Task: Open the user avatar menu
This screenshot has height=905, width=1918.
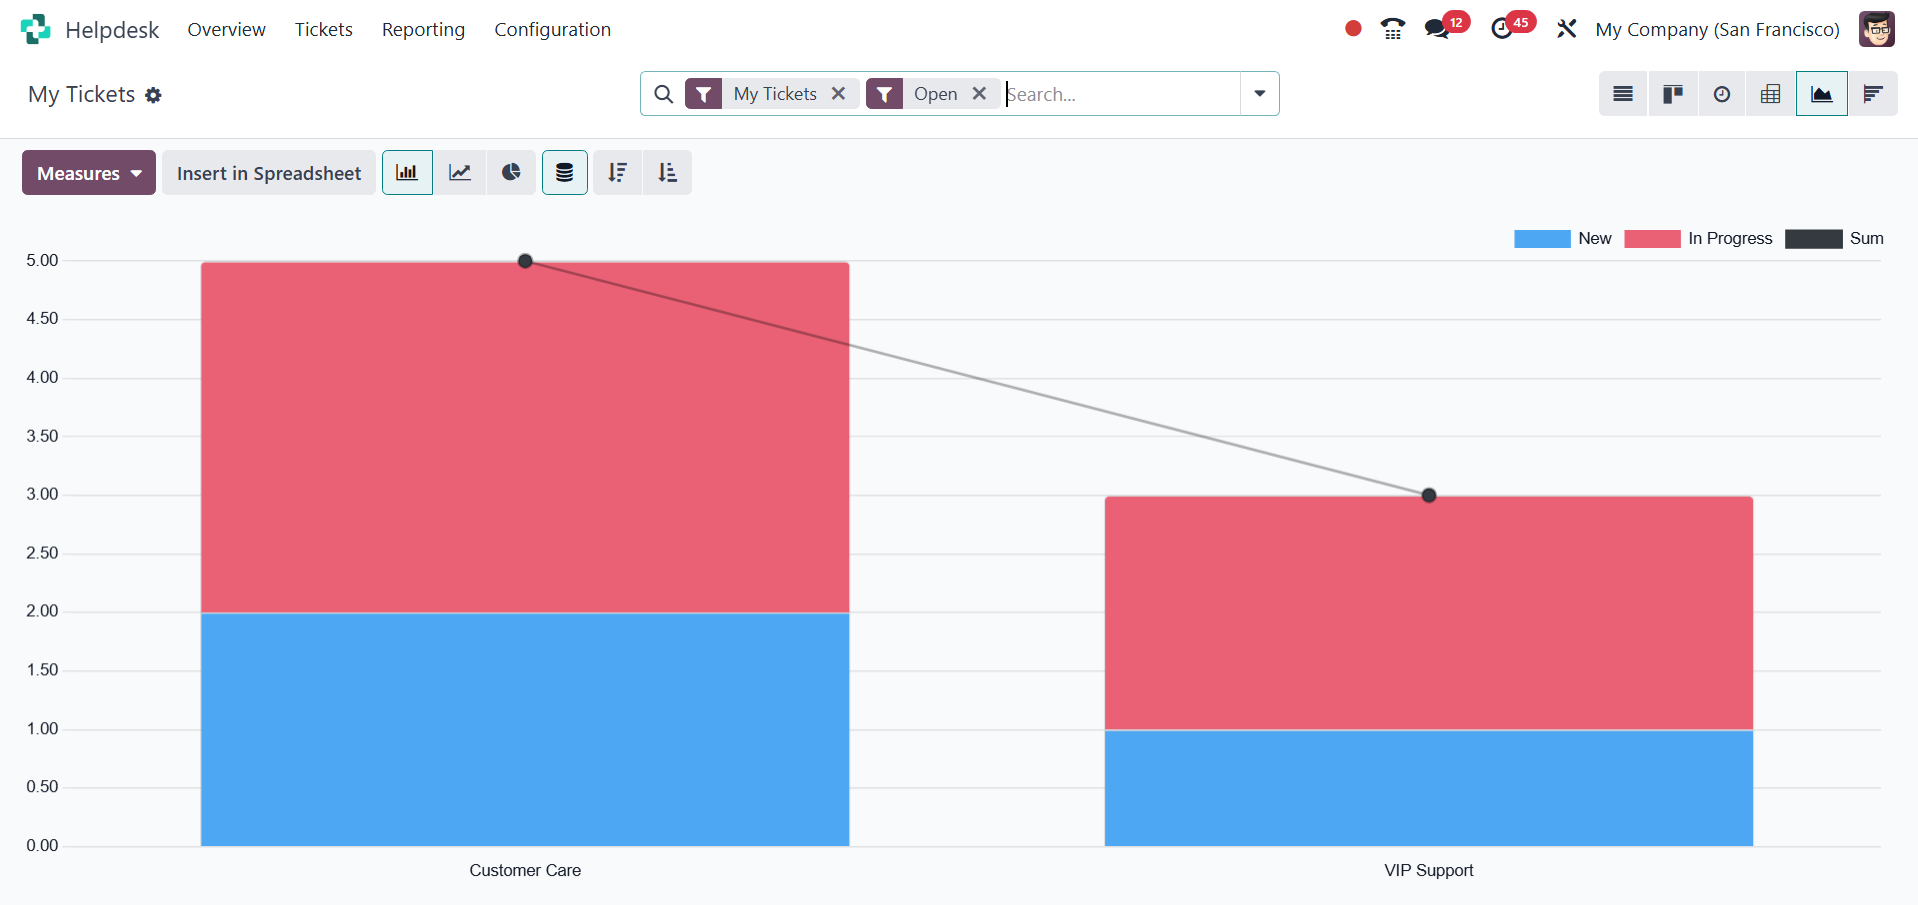Action: [x=1877, y=29]
